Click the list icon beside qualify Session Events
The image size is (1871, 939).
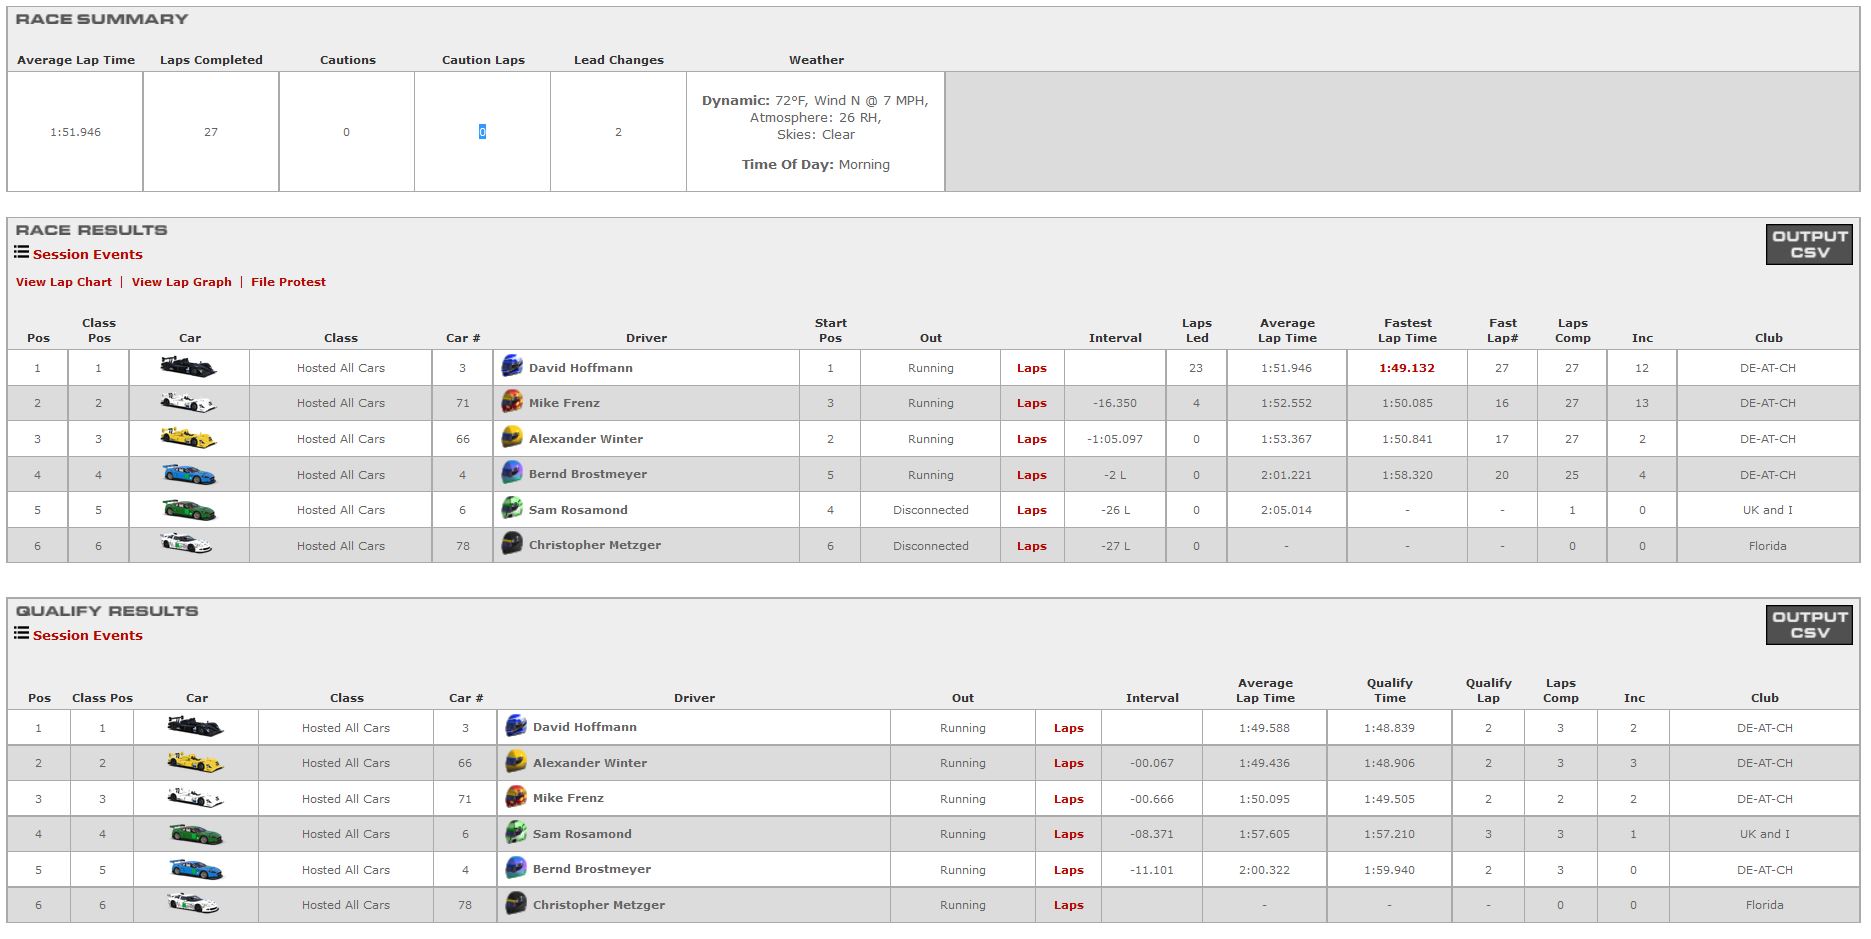pyautogui.click(x=21, y=634)
